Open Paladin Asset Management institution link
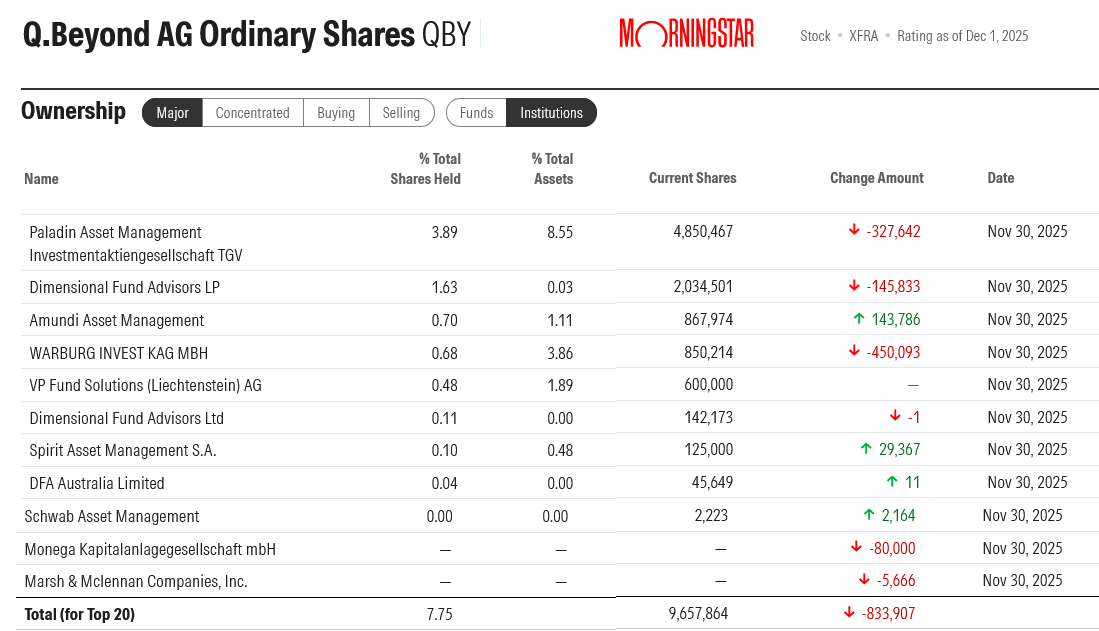Viewport: 1099px width, 631px height. (x=136, y=243)
